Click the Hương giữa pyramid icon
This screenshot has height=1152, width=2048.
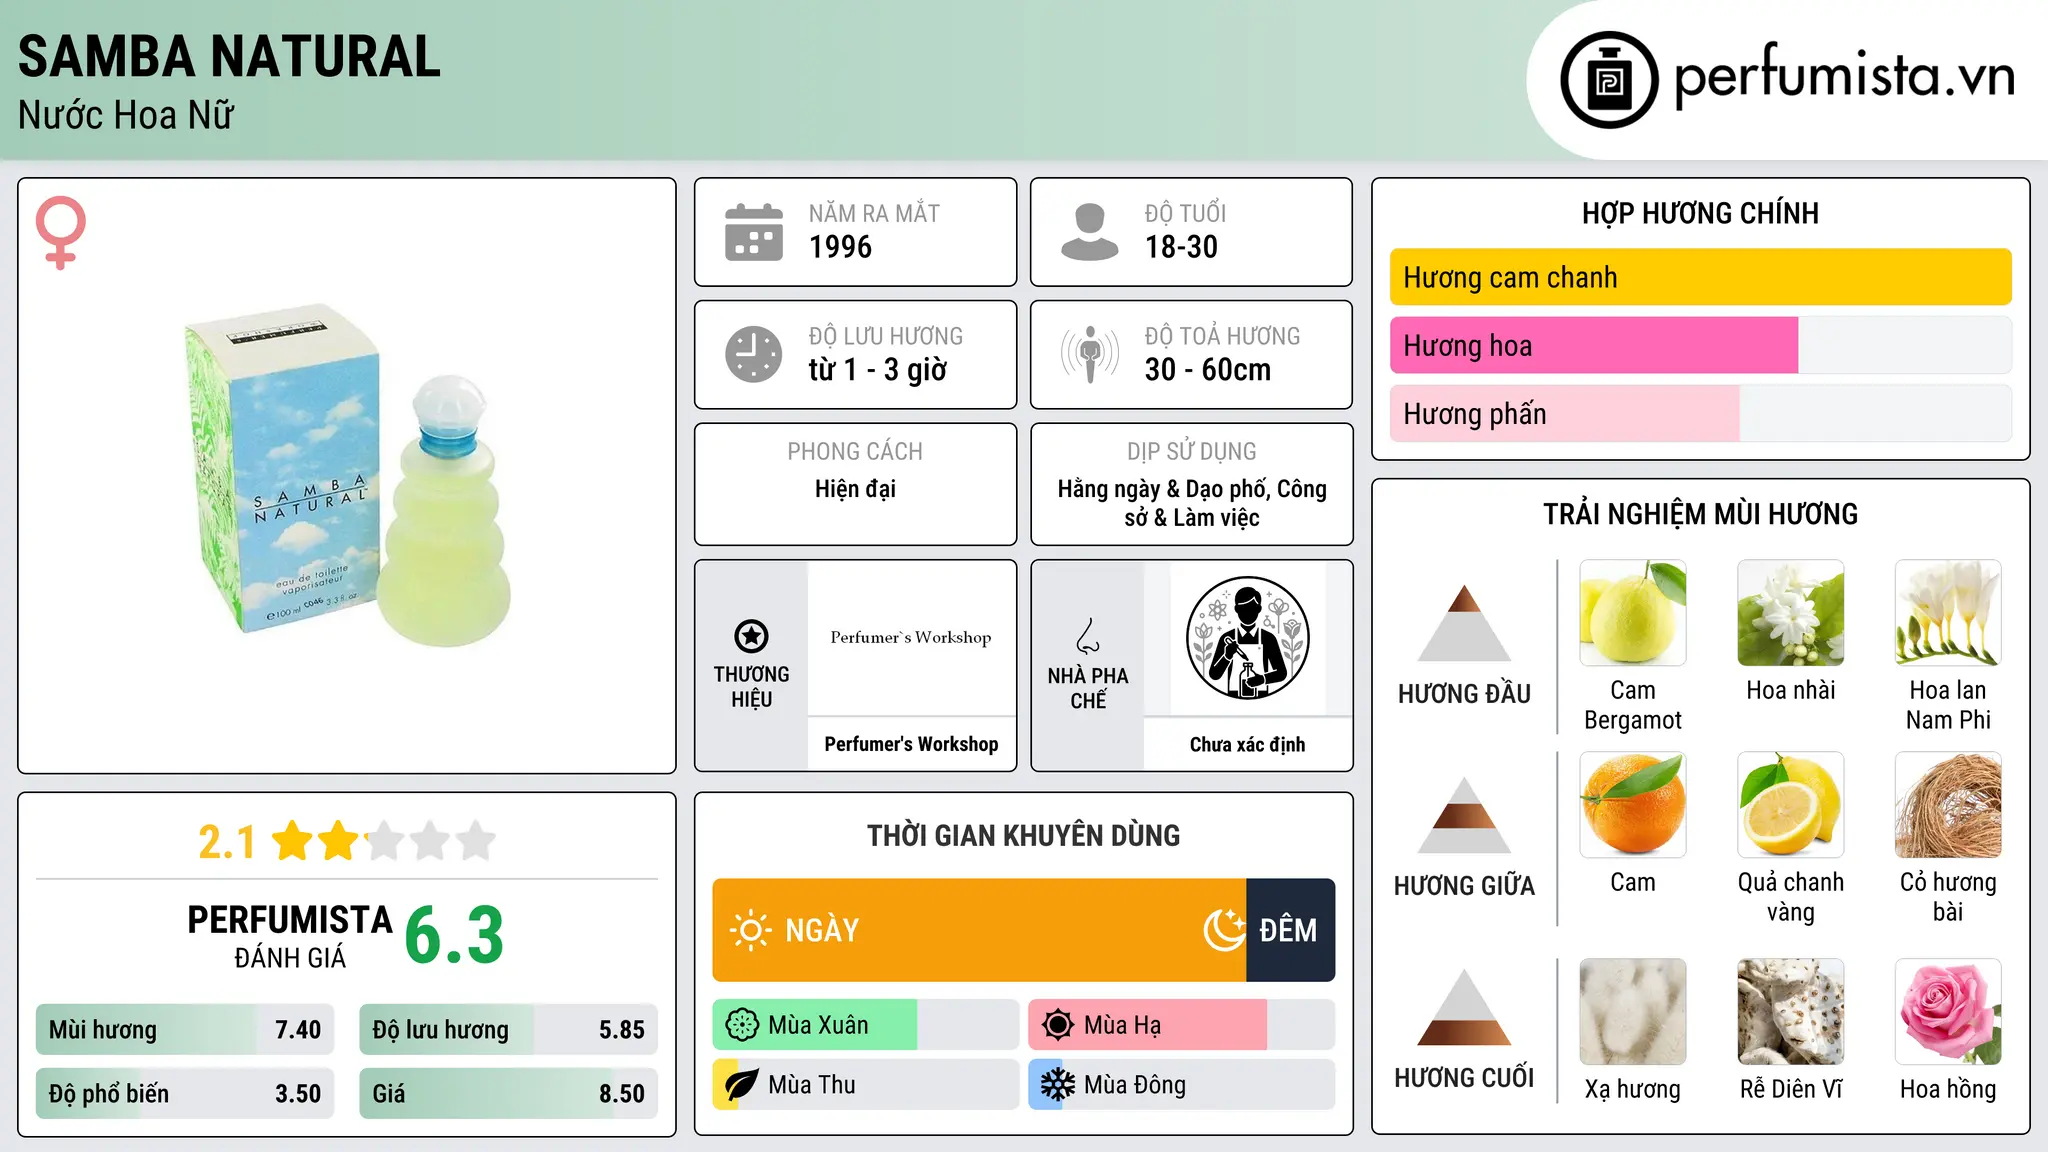pyautogui.click(x=1465, y=815)
